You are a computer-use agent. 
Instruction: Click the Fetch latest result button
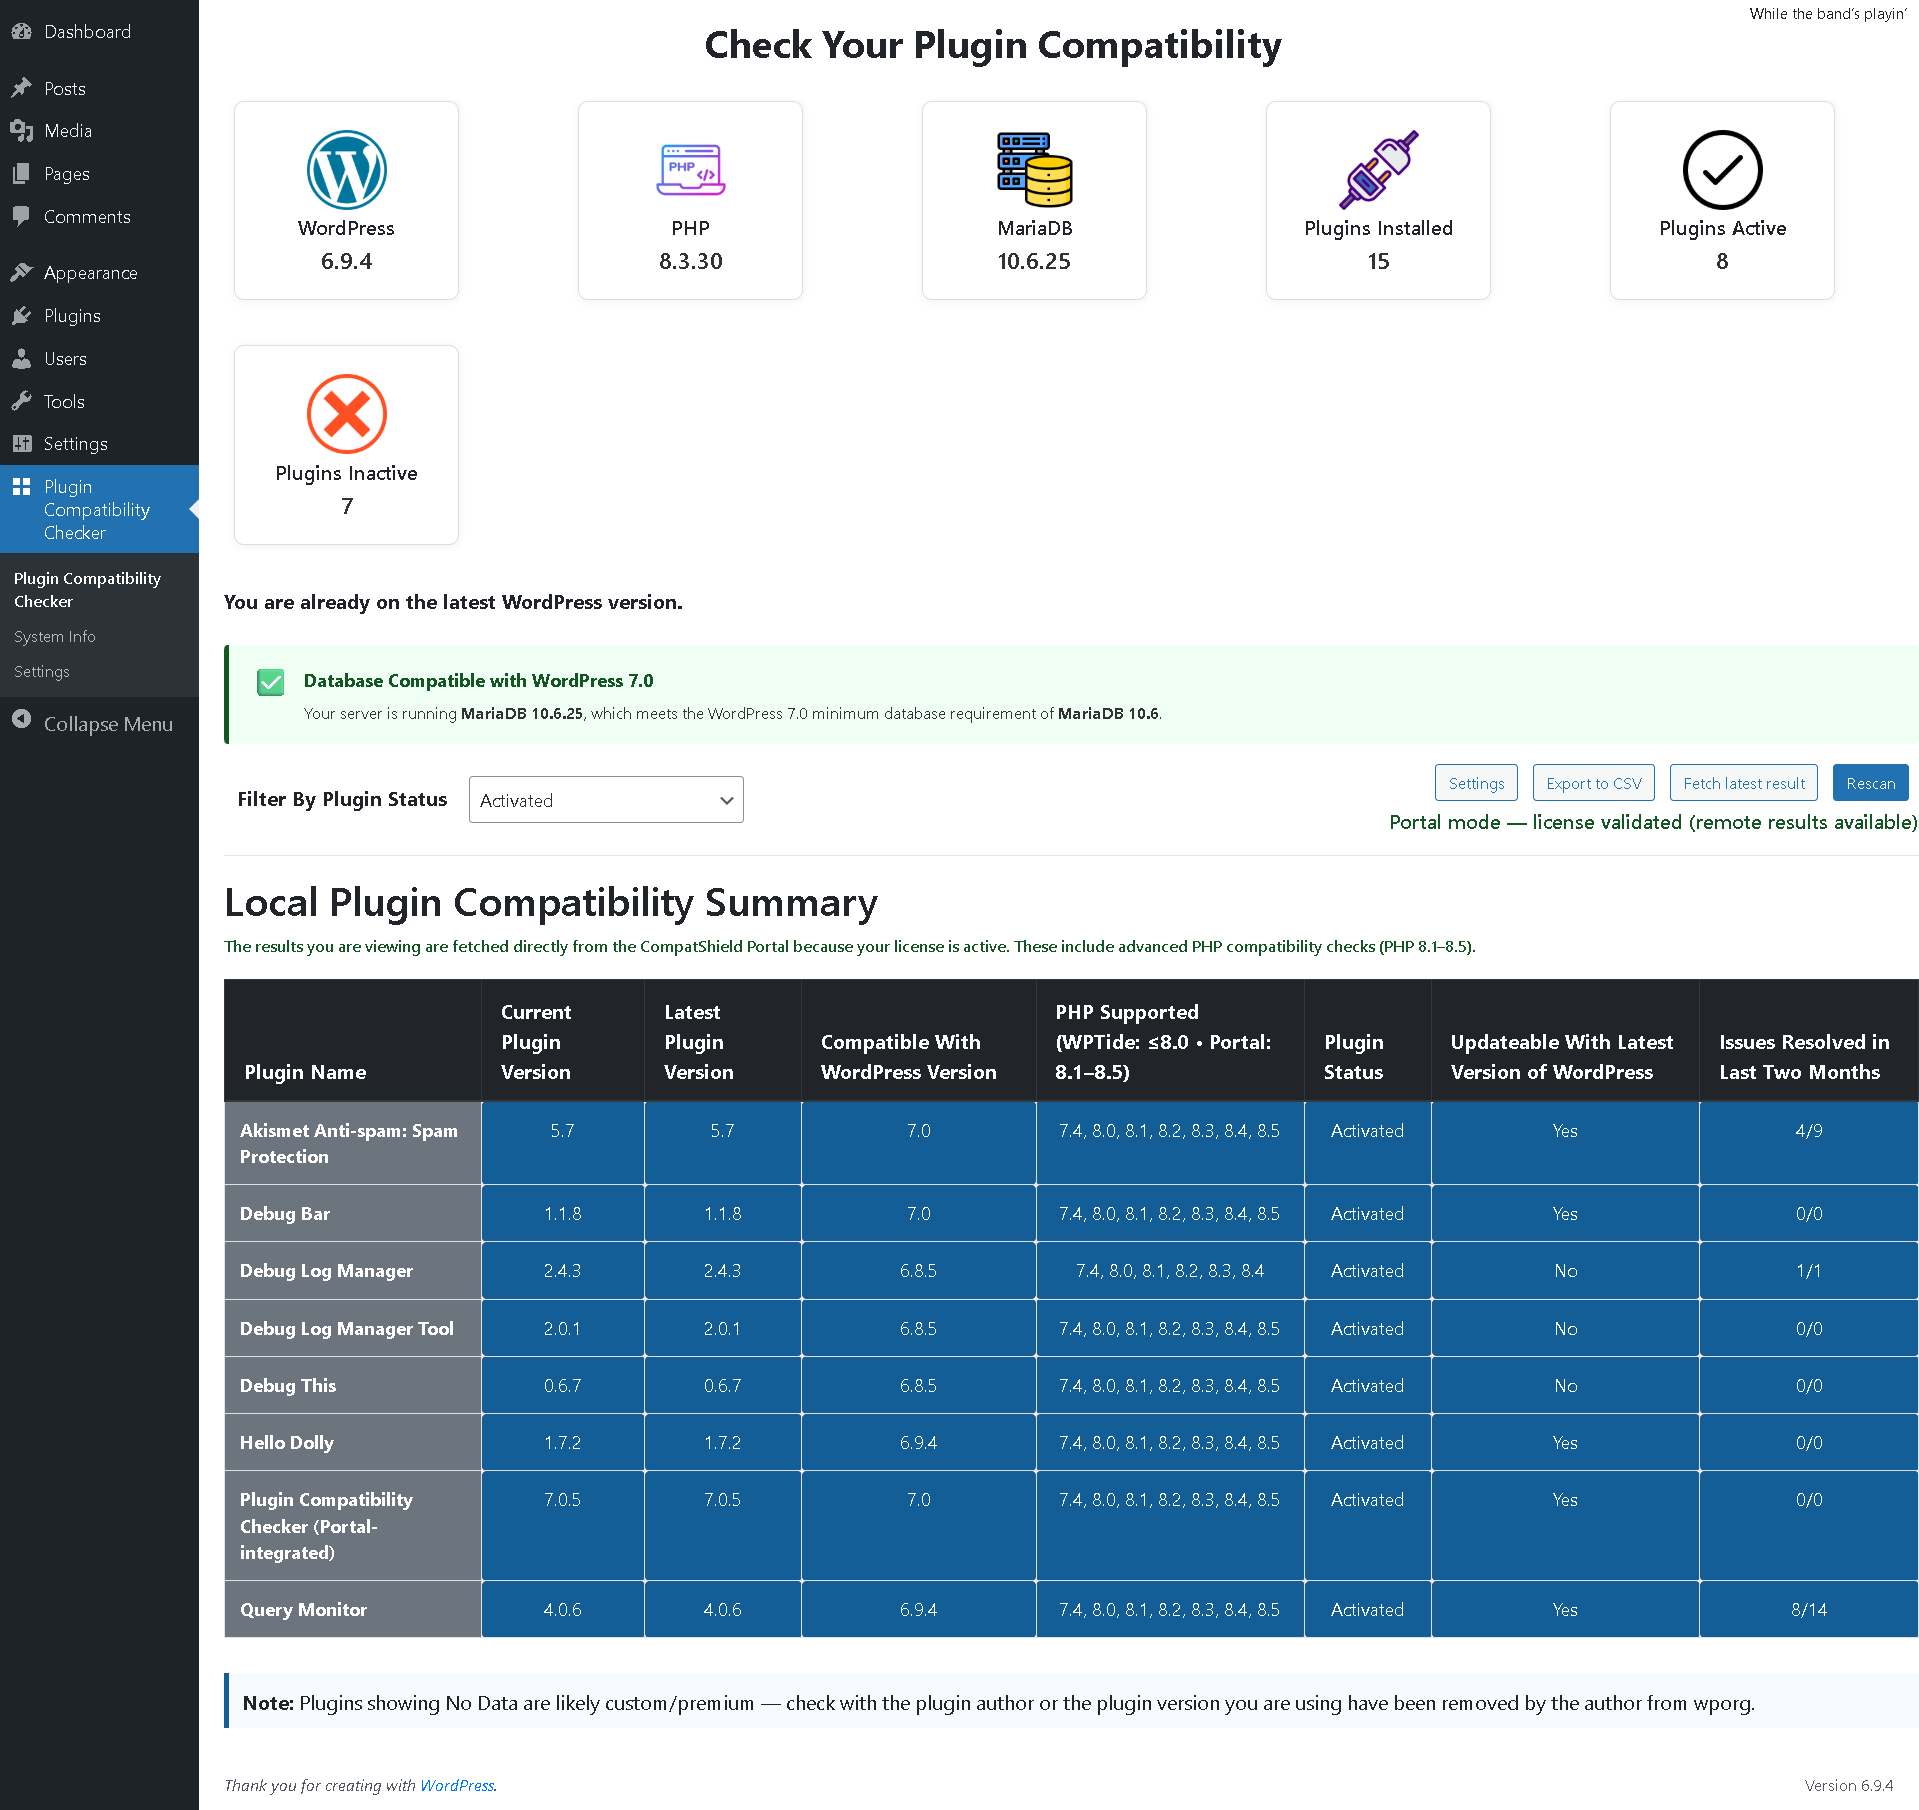[x=1744, y=783]
